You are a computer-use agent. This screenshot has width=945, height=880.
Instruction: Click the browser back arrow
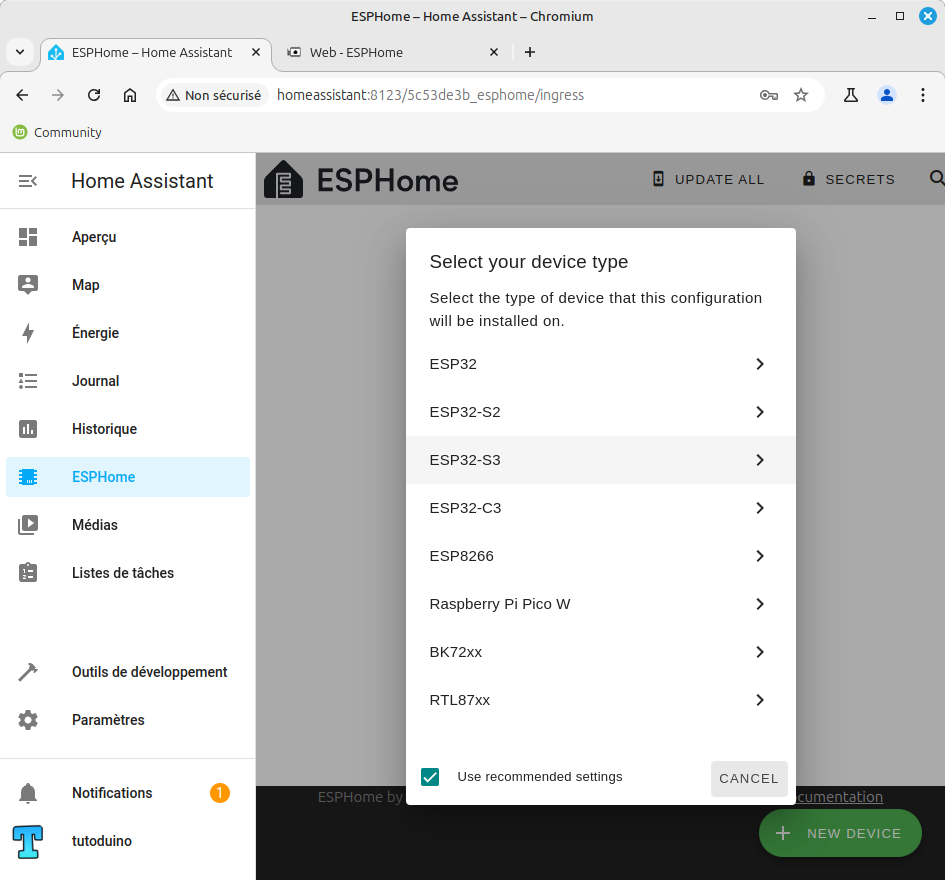pos(22,95)
